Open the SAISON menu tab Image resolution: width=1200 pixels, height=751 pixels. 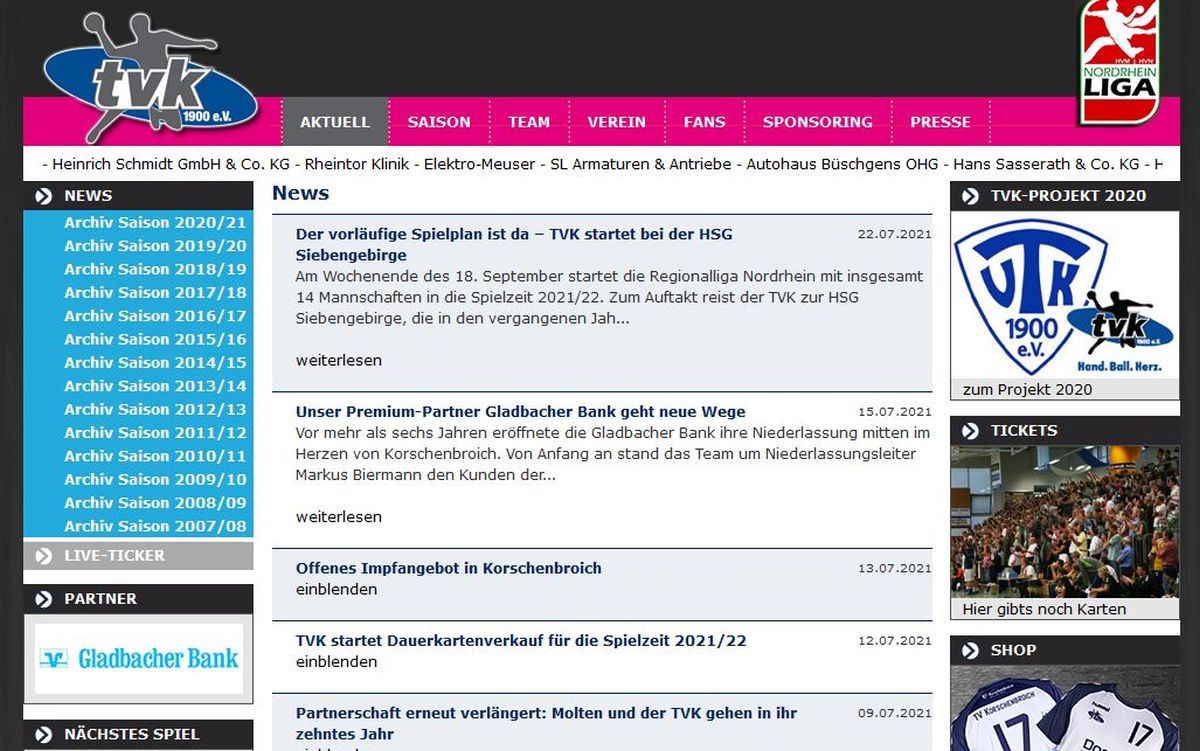point(438,122)
